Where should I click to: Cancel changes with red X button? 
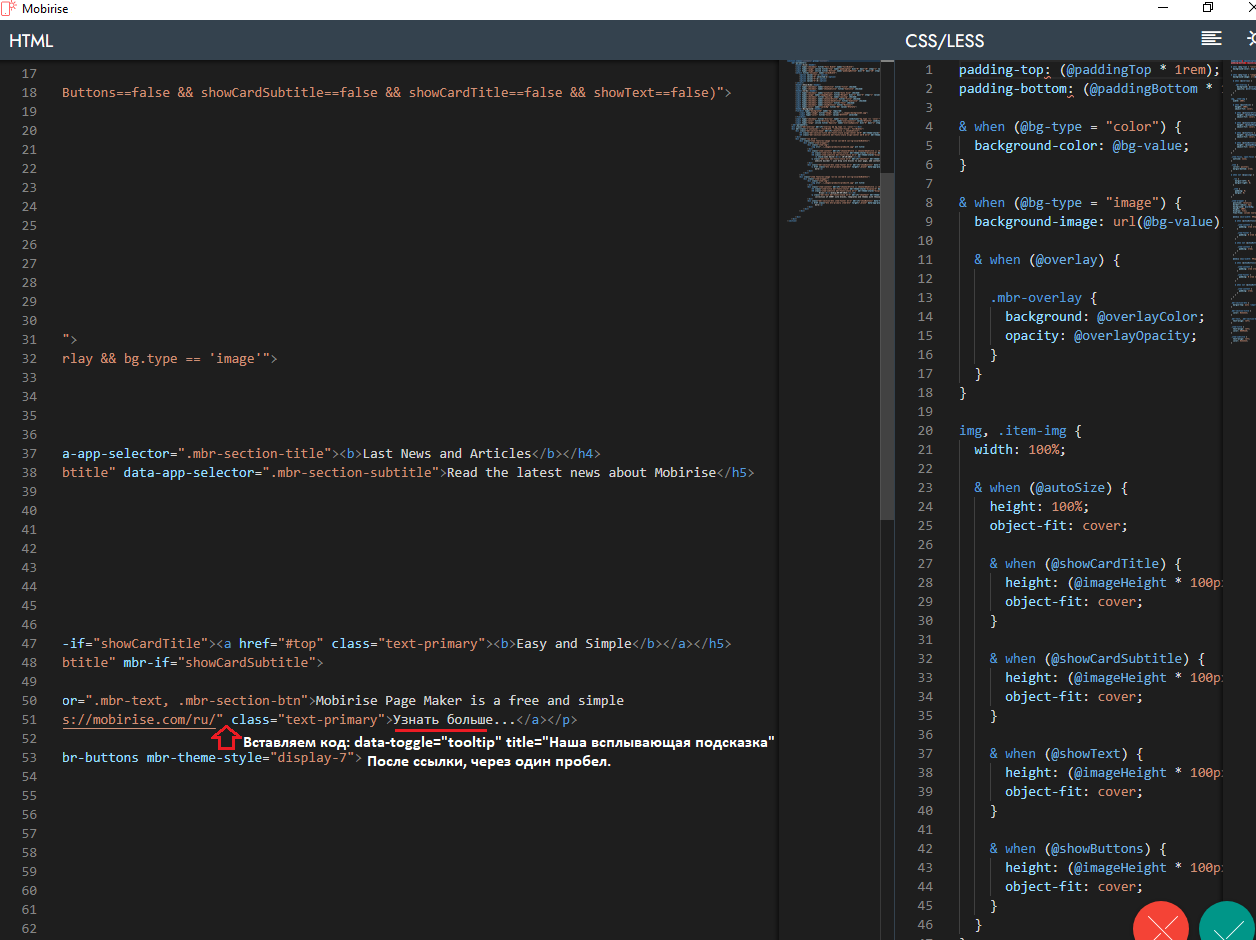pyautogui.click(x=1161, y=924)
